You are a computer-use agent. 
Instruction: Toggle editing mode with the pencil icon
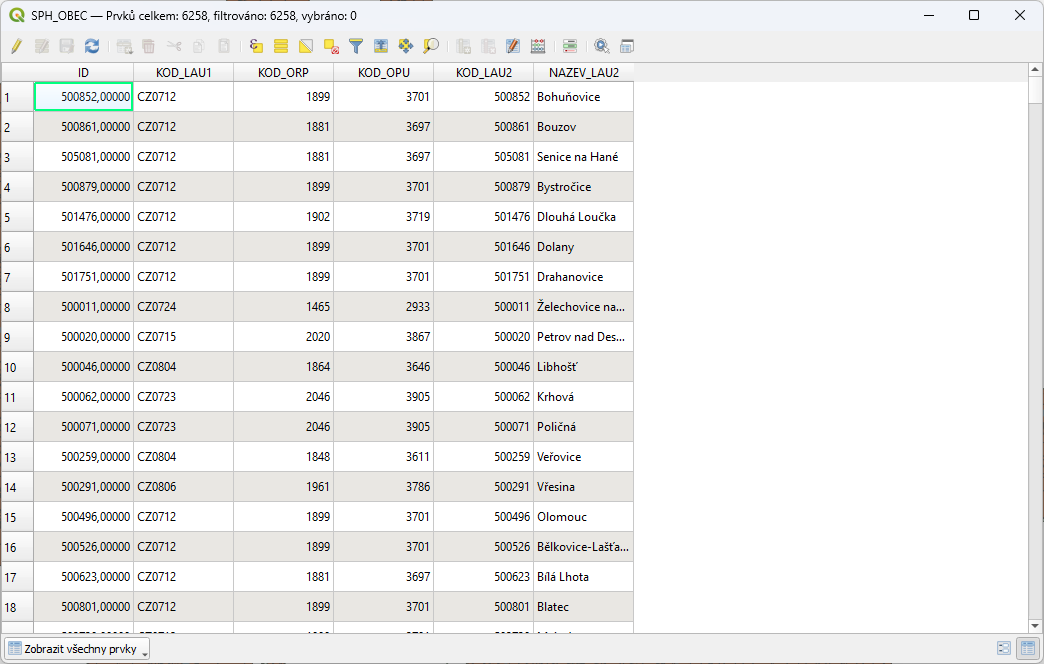tap(17, 46)
